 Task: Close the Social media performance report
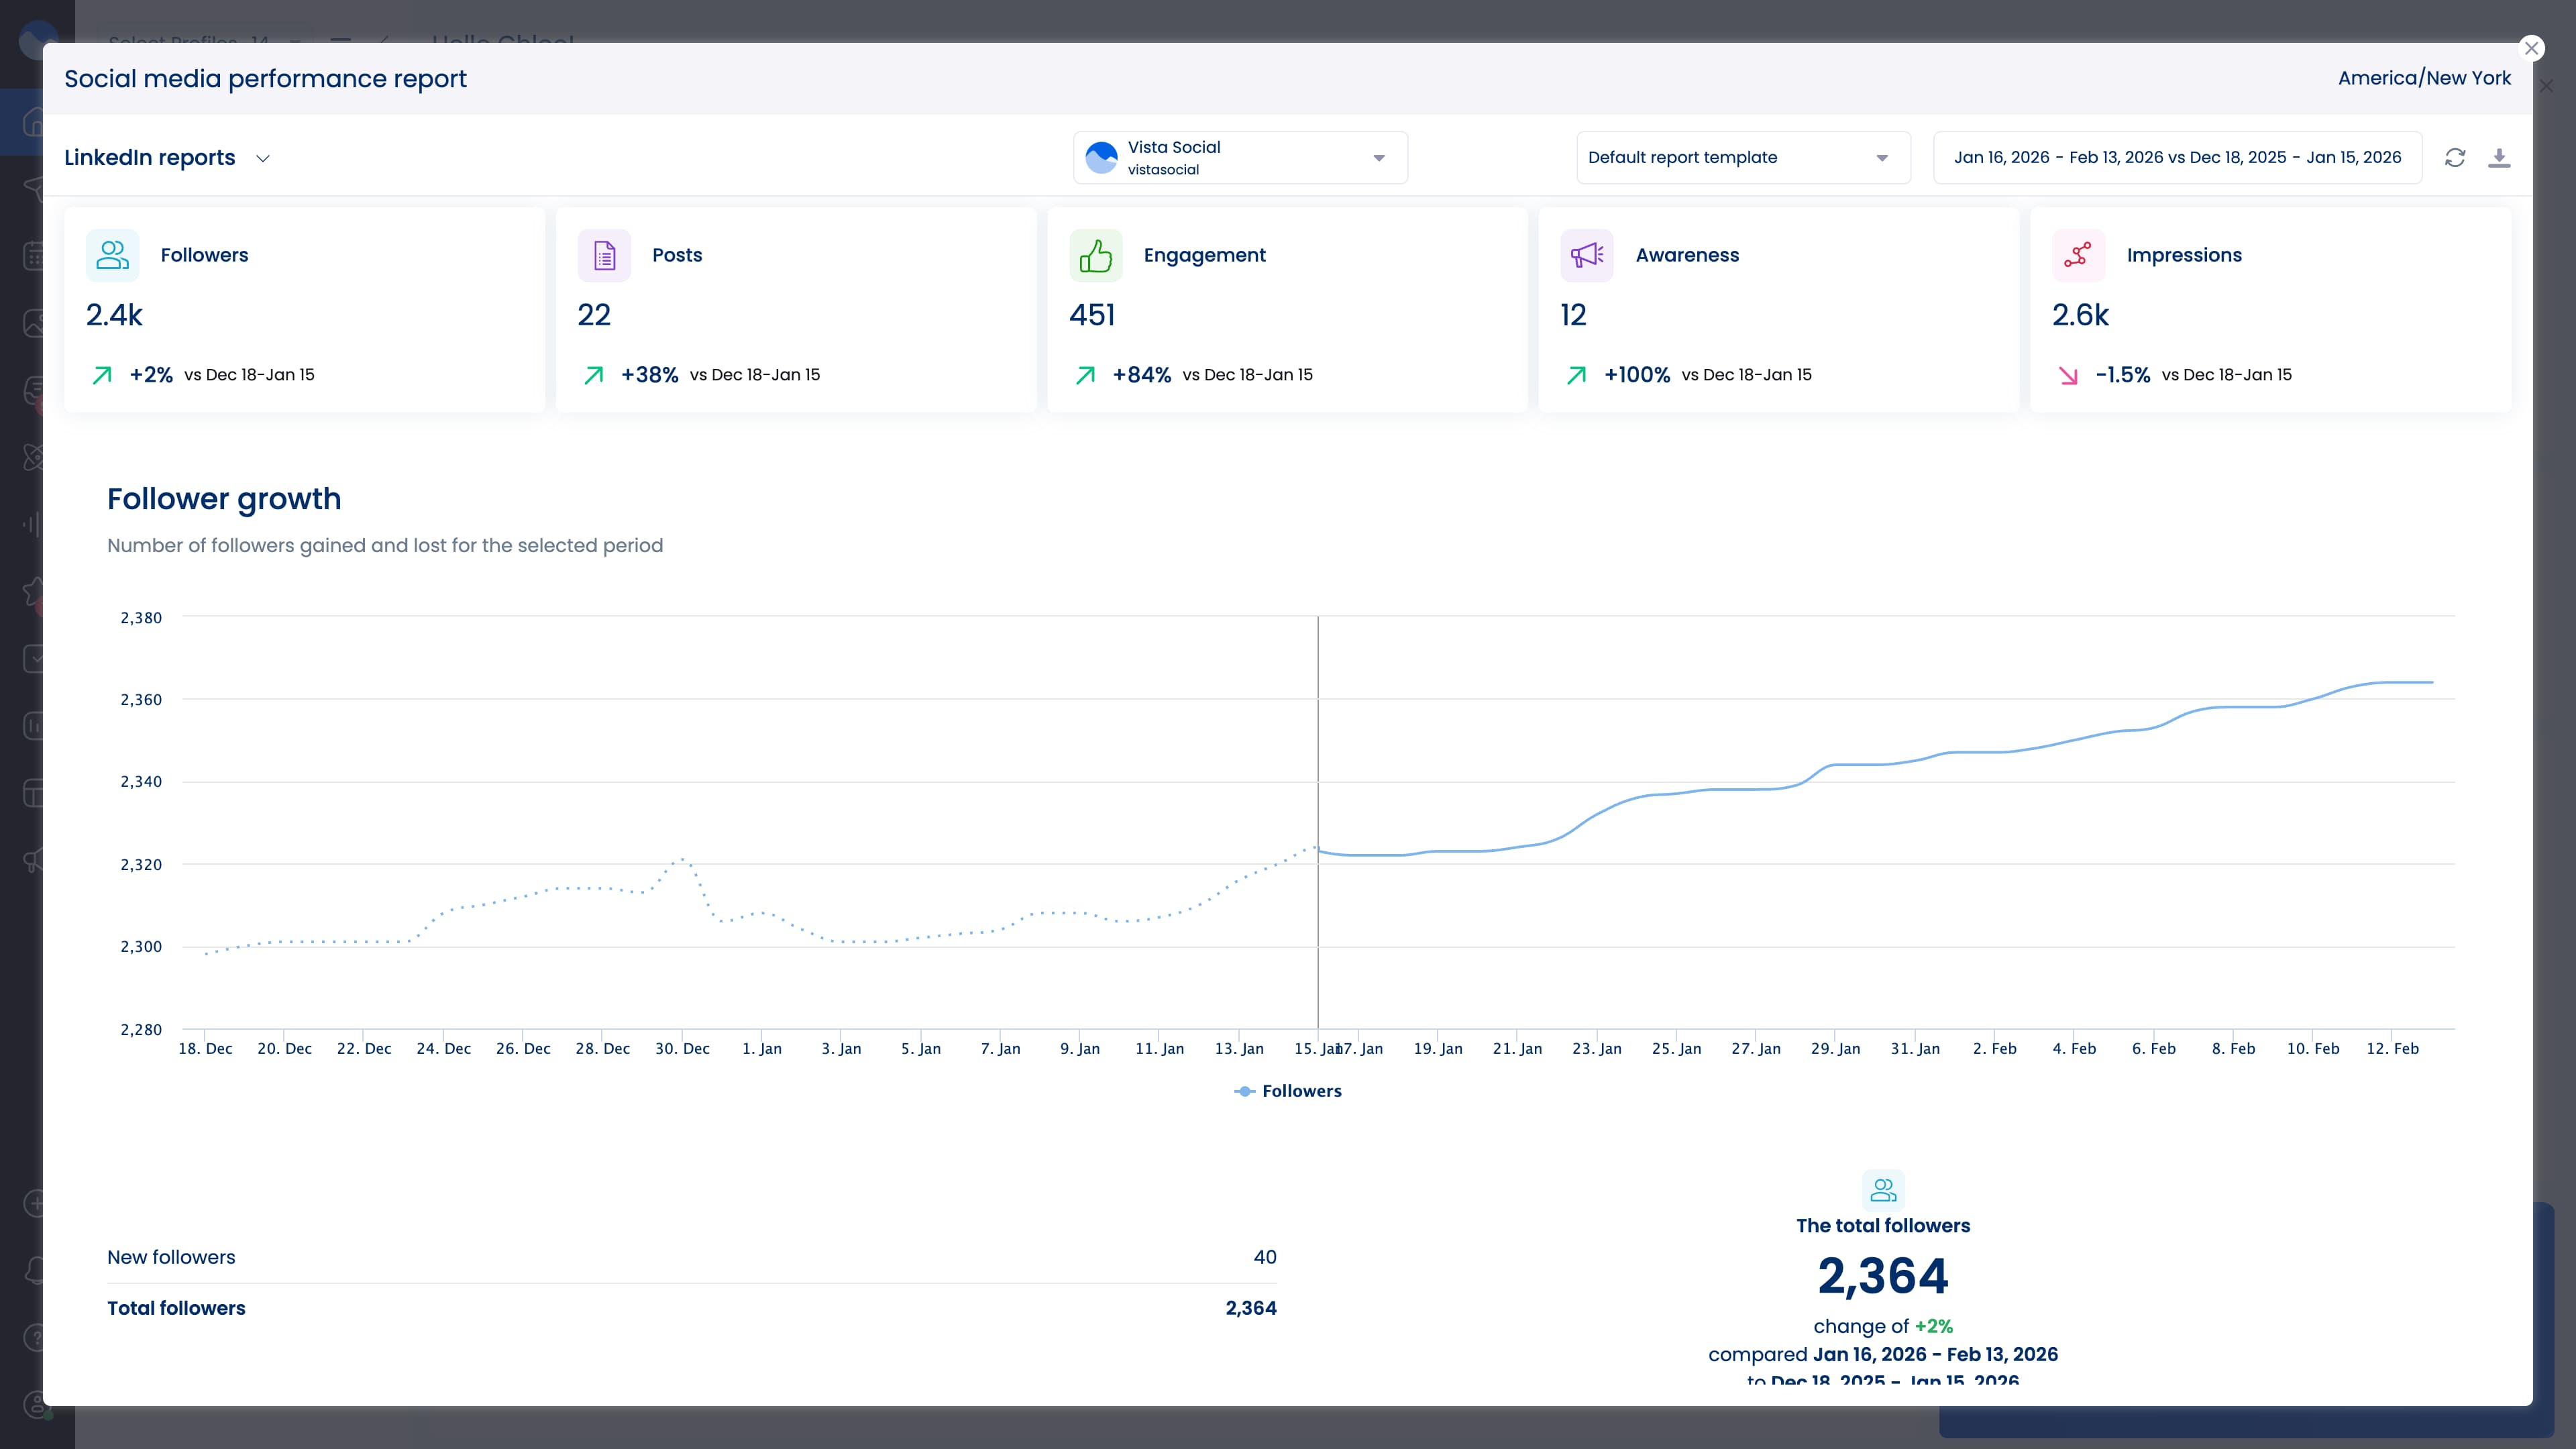(2531, 48)
